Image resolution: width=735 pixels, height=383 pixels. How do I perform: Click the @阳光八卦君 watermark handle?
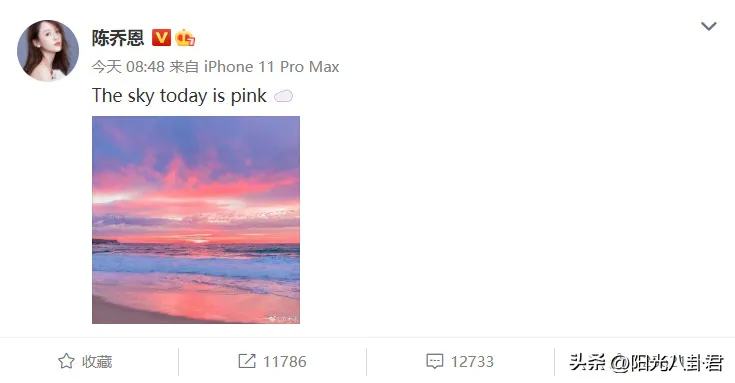pos(667,363)
